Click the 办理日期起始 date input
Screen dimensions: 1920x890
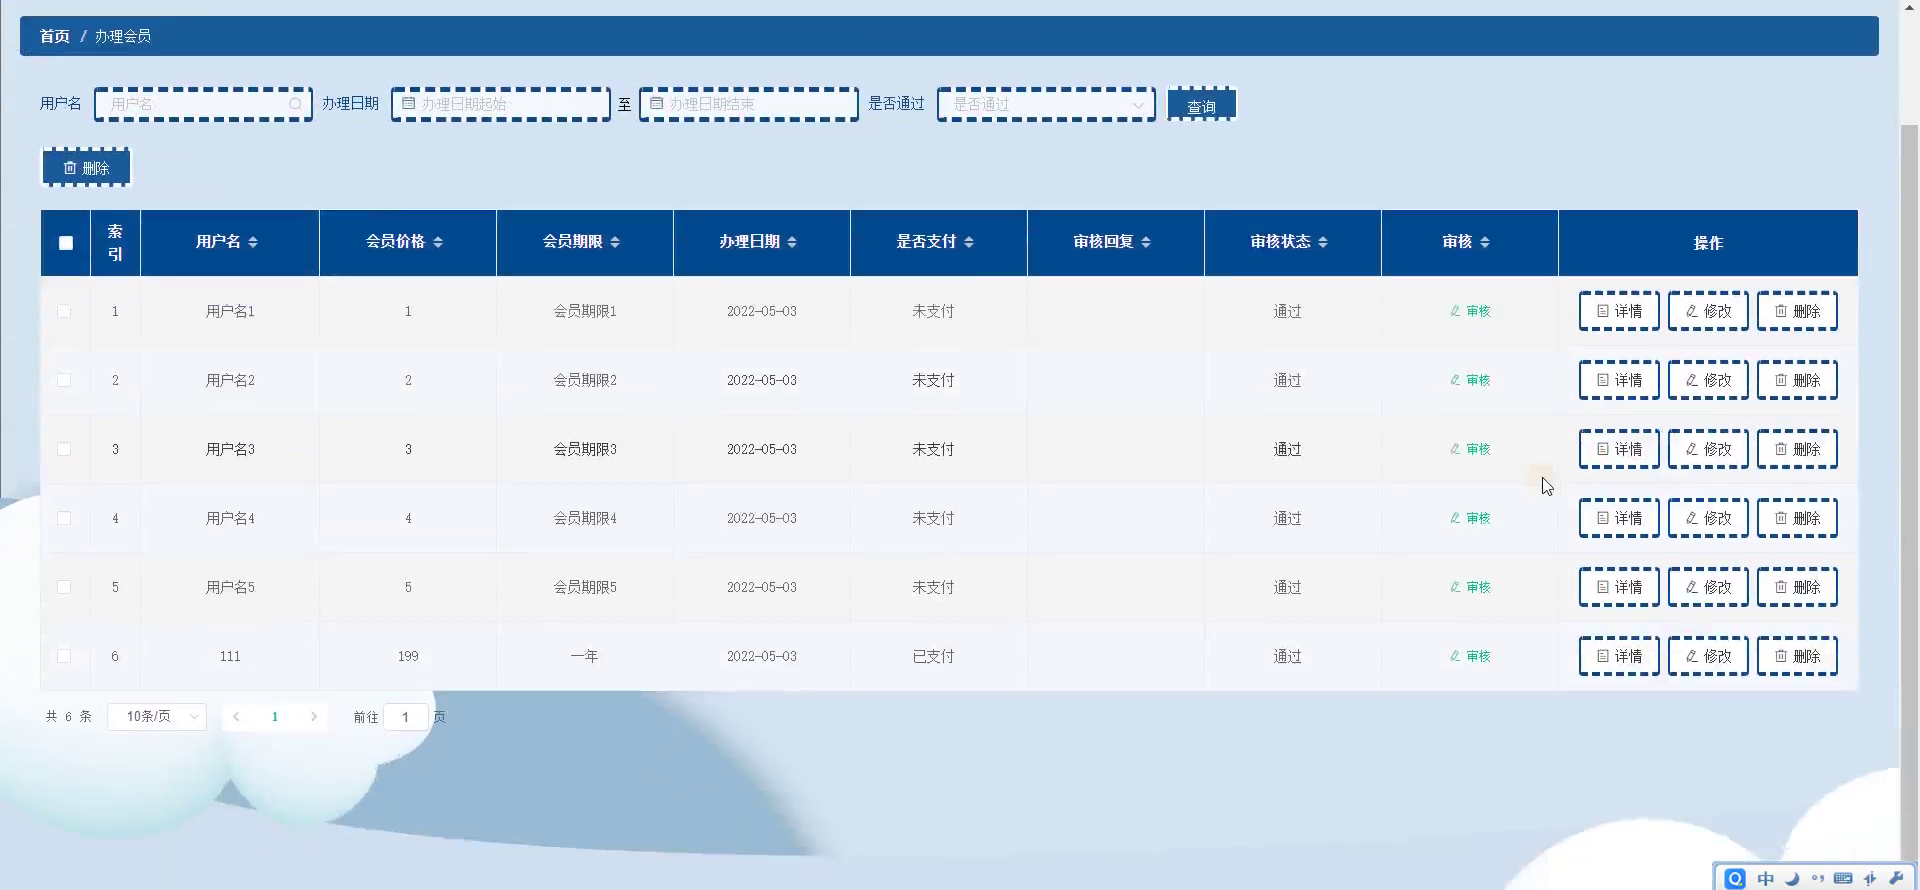pos(501,104)
